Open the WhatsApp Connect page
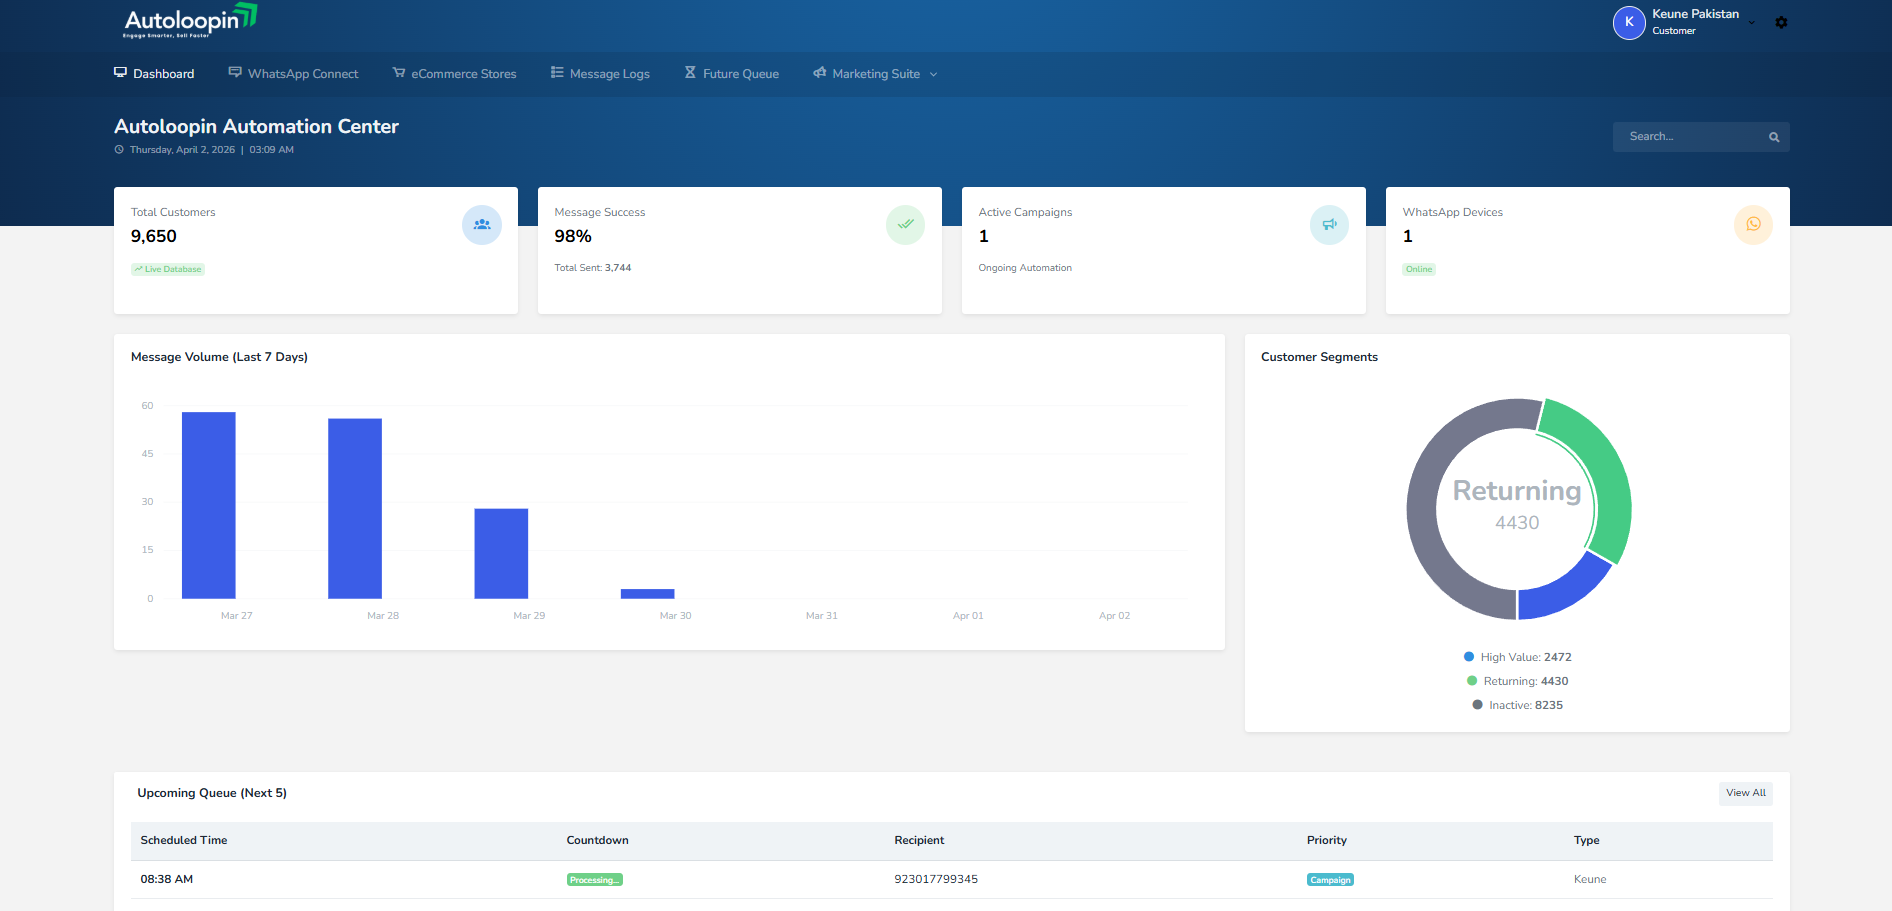 pos(293,74)
